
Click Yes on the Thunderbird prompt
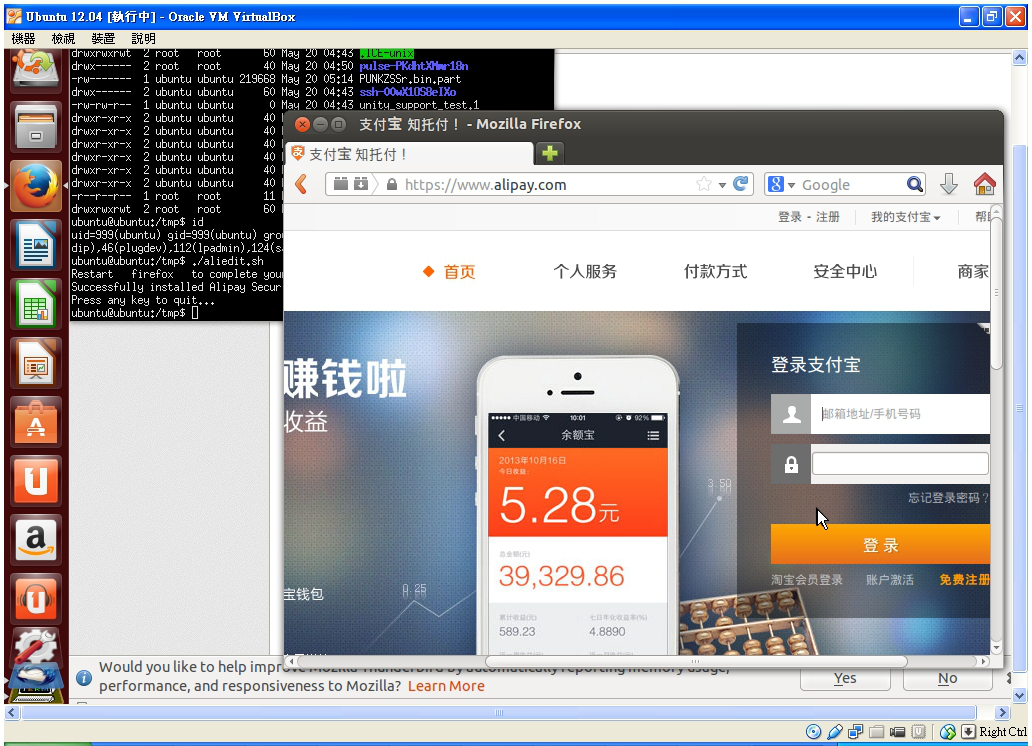coord(844,678)
